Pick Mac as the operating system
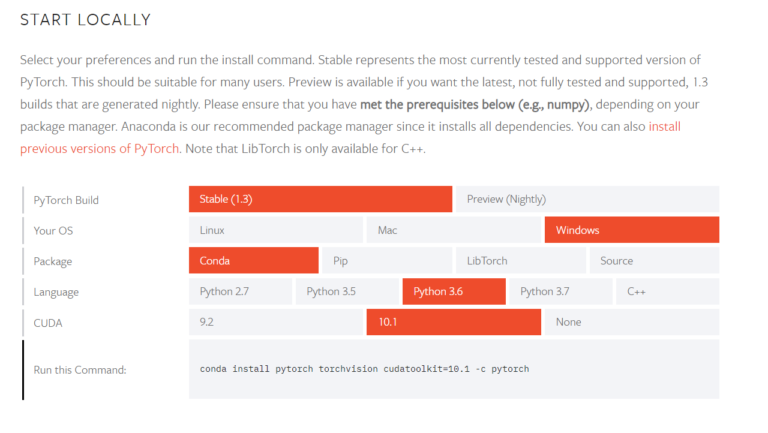 pos(454,230)
